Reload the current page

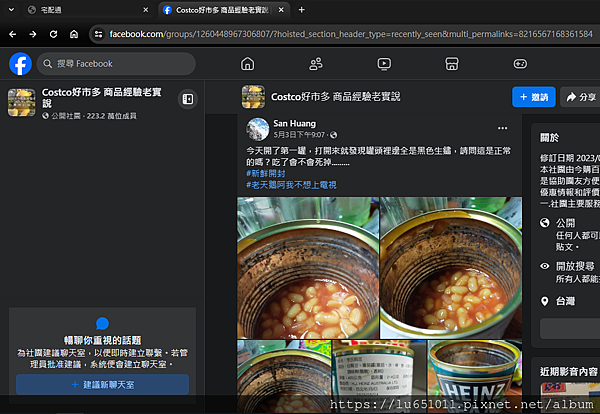54,34
